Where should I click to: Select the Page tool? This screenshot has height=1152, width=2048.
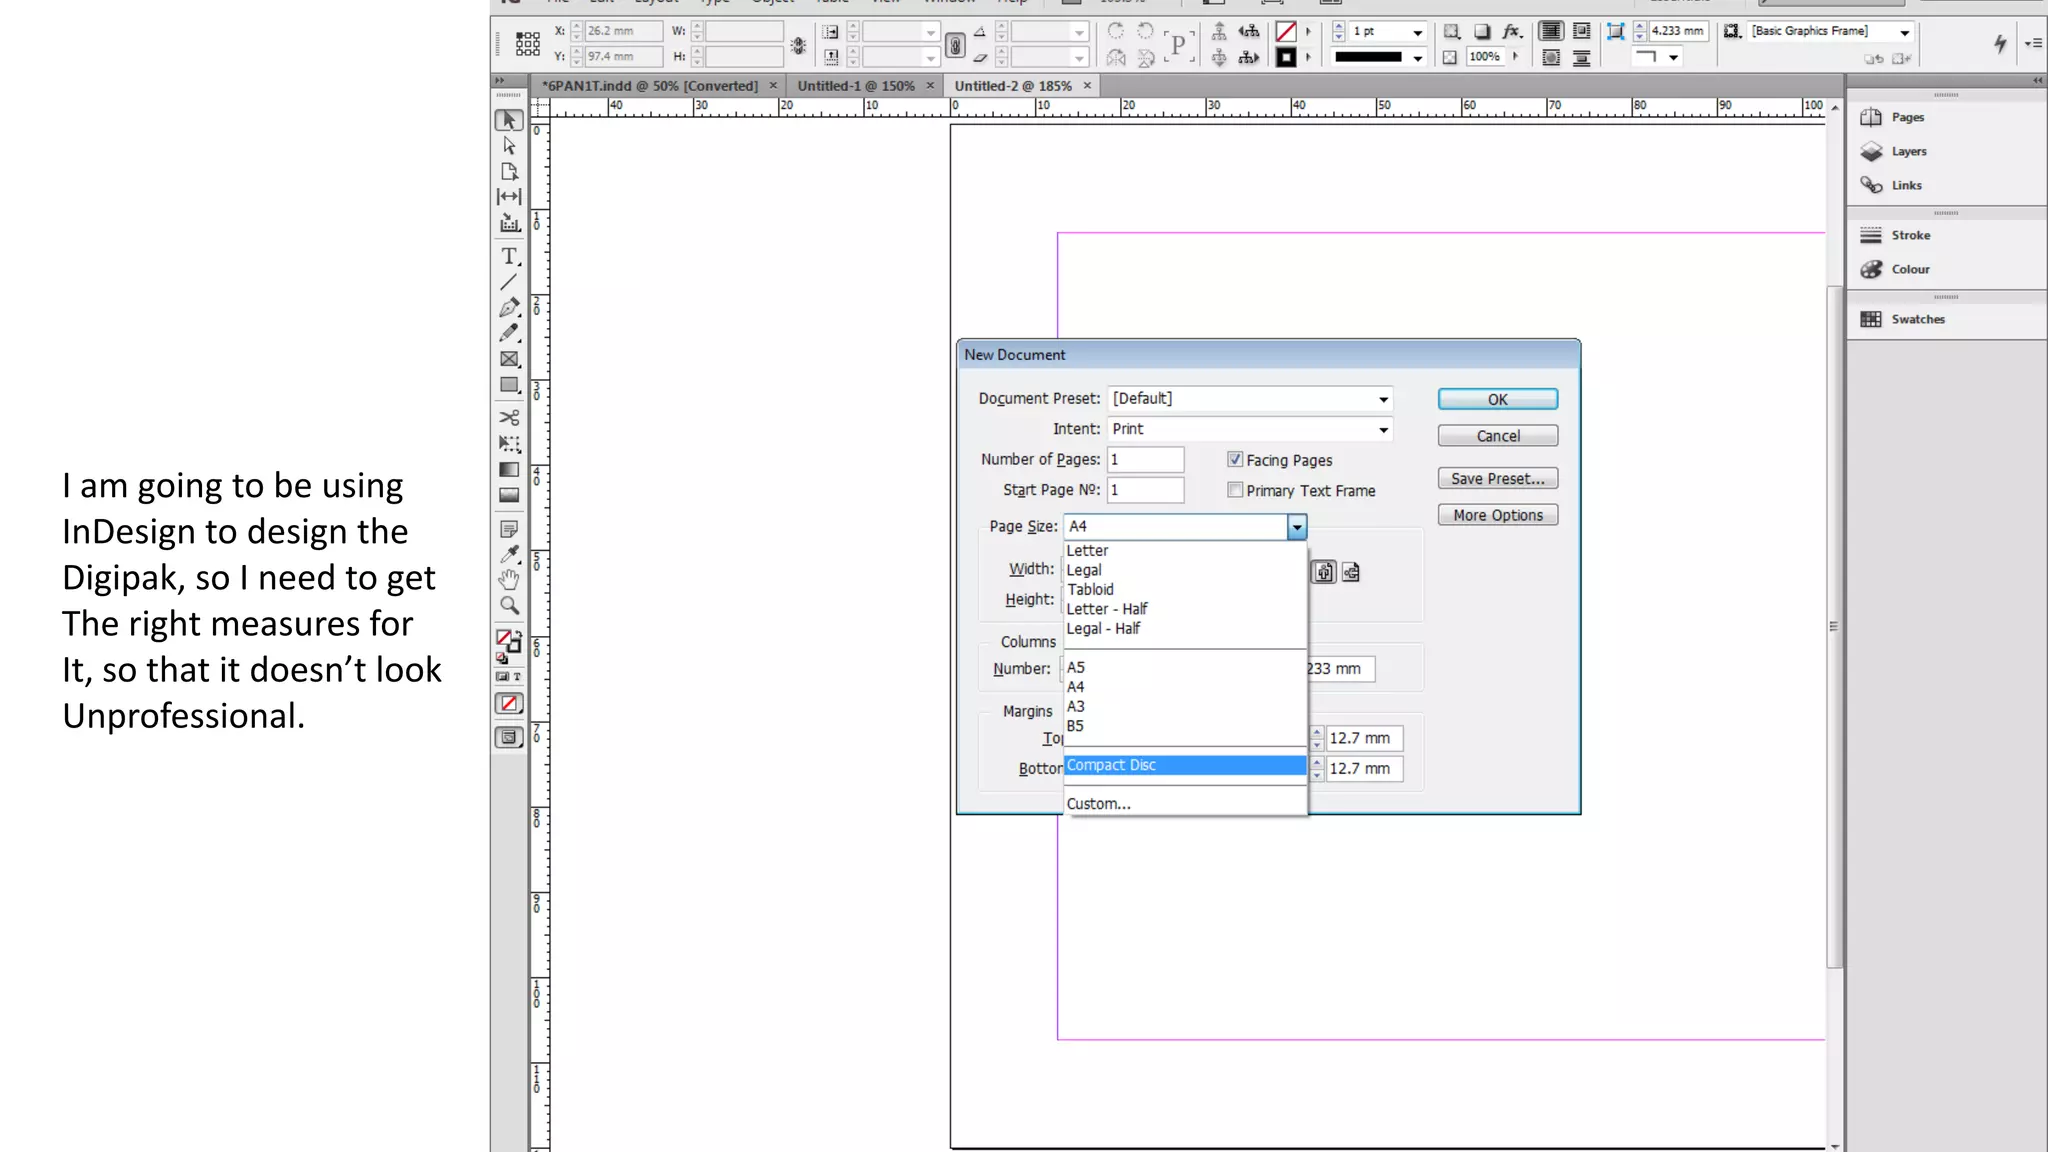509,171
